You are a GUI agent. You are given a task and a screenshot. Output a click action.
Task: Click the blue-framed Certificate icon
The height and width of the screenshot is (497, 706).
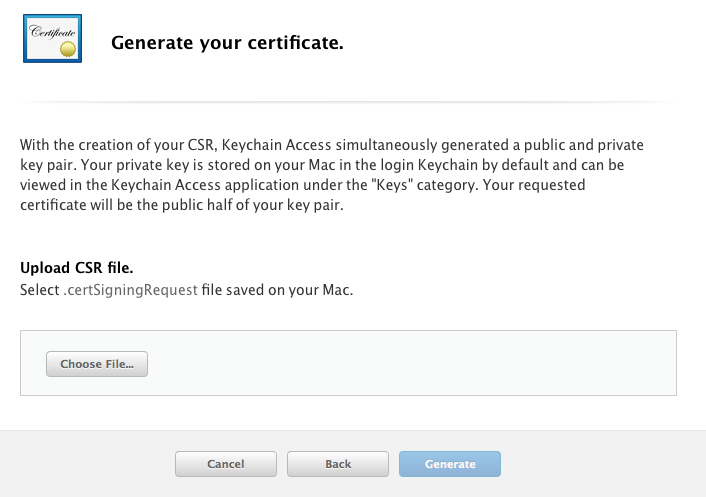53,38
